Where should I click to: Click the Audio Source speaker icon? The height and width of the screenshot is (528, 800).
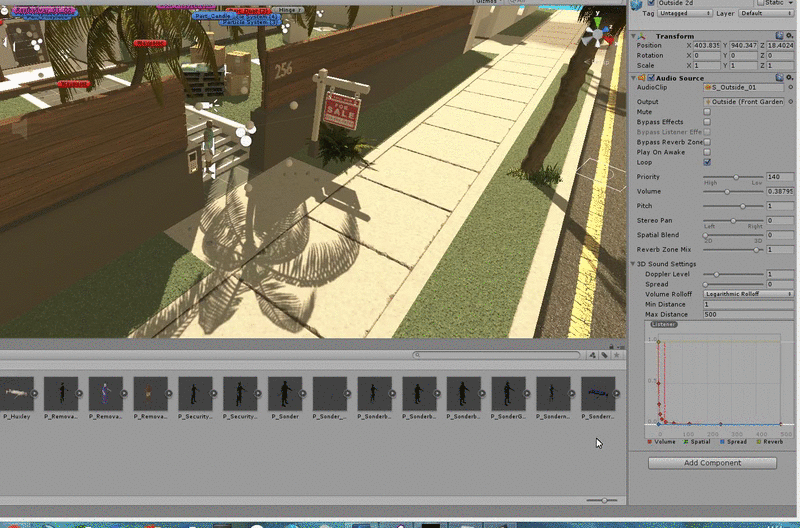[x=641, y=78]
